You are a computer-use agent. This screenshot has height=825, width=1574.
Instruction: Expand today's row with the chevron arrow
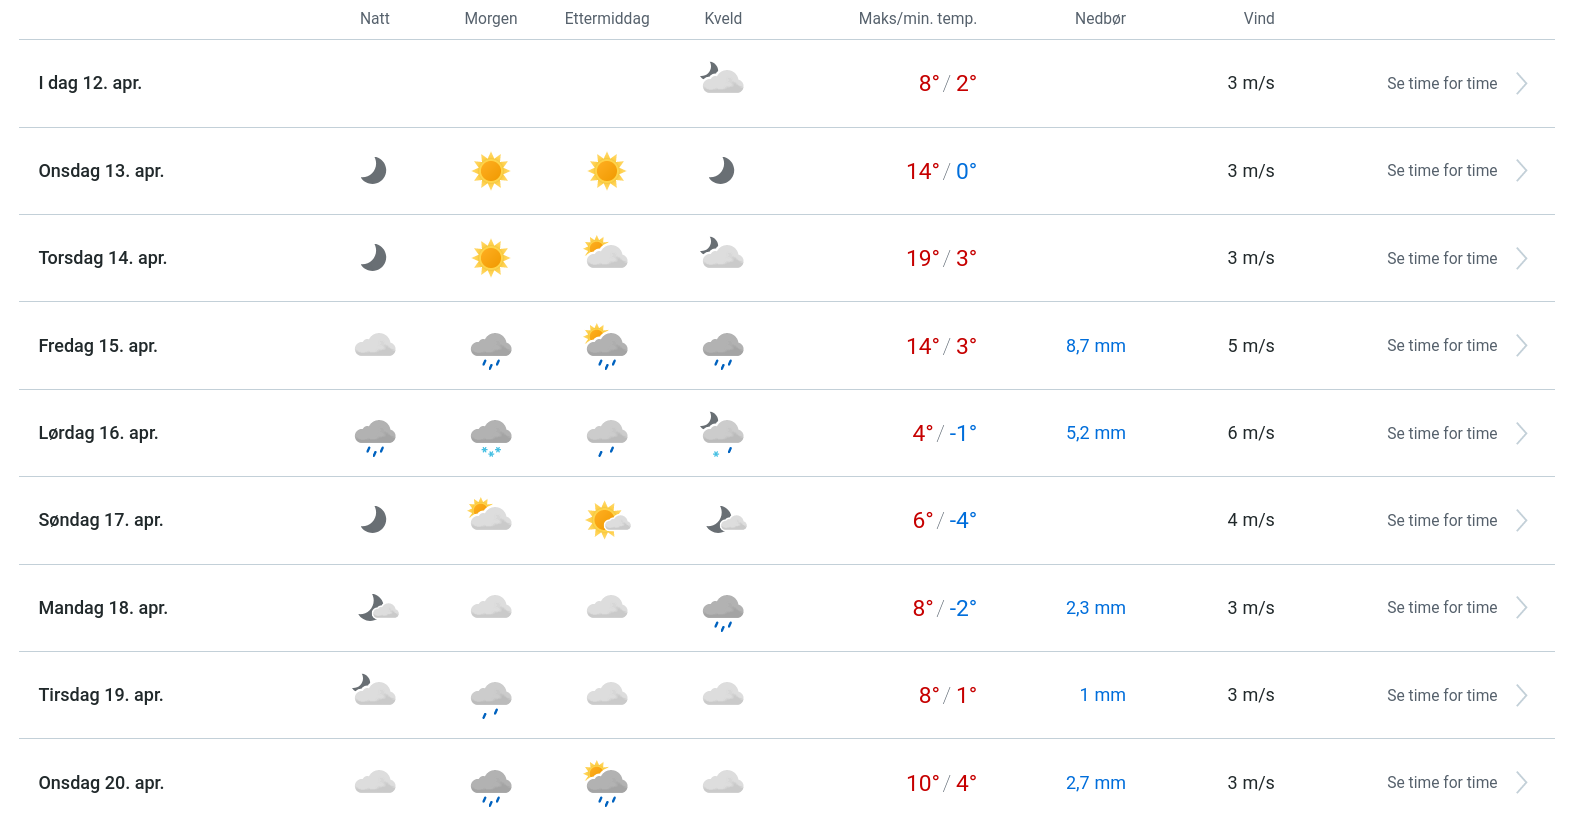[1521, 84]
